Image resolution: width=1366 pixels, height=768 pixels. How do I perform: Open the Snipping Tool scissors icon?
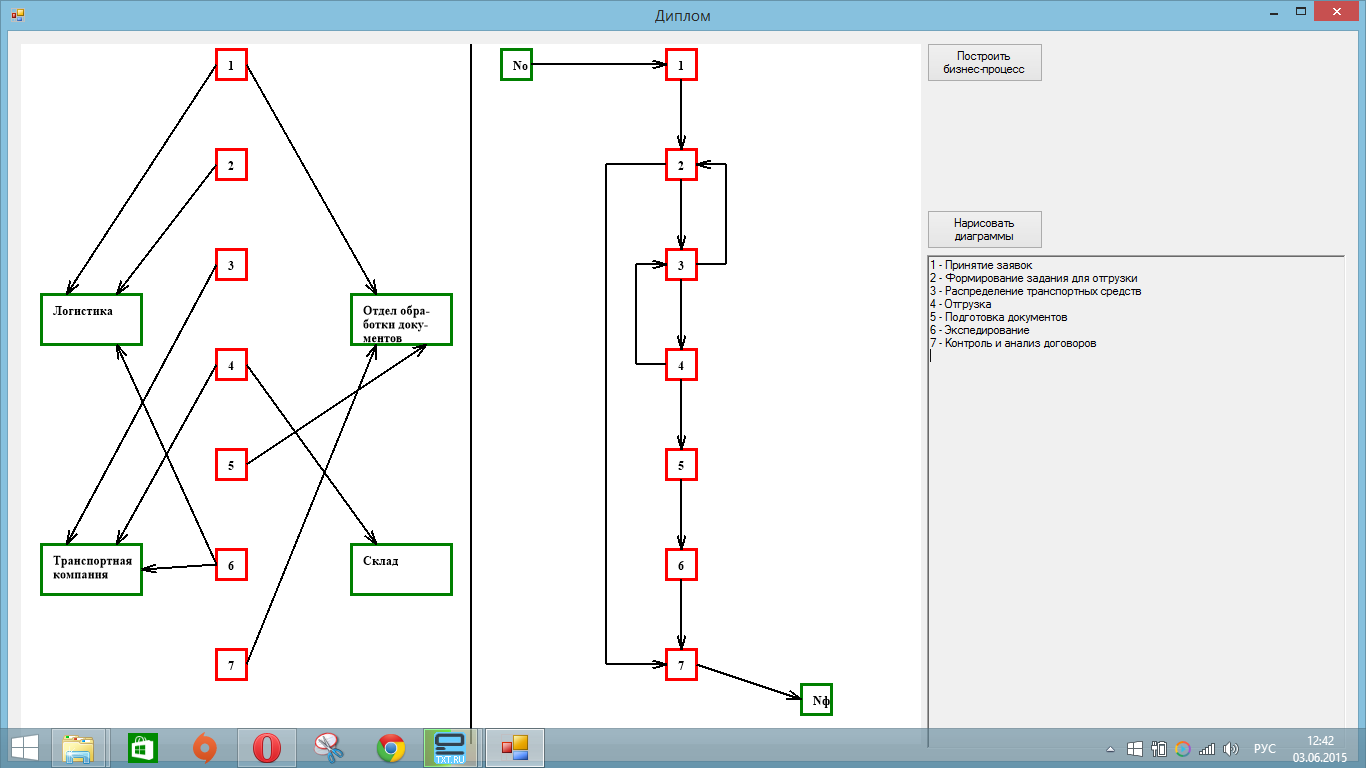click(327, 748)
